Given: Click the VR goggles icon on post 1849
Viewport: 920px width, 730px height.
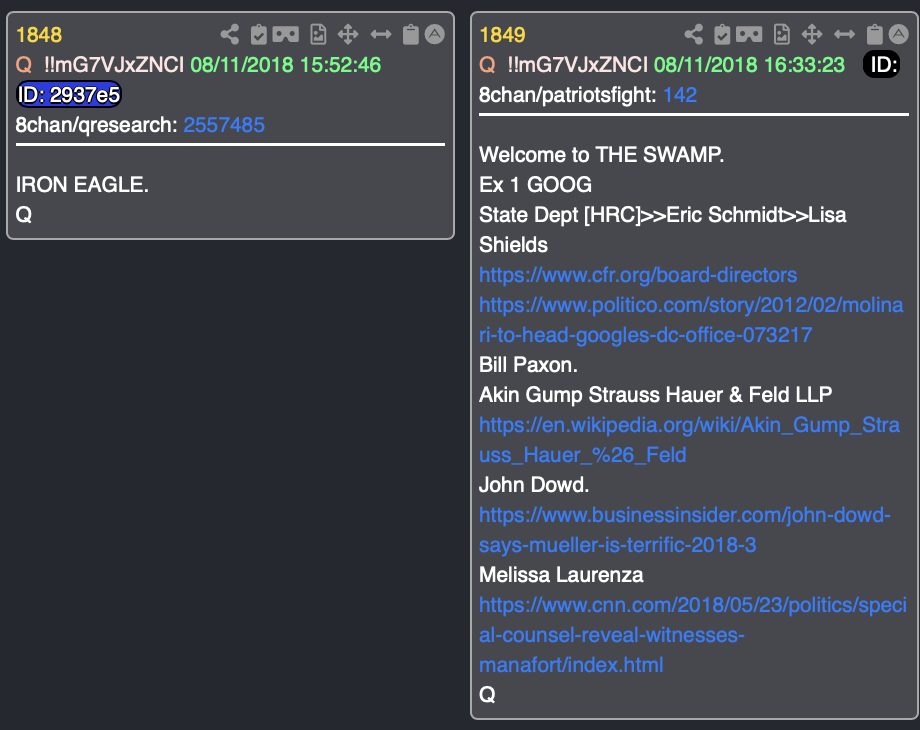Looking at the screenshot, I should click(749, 35).
